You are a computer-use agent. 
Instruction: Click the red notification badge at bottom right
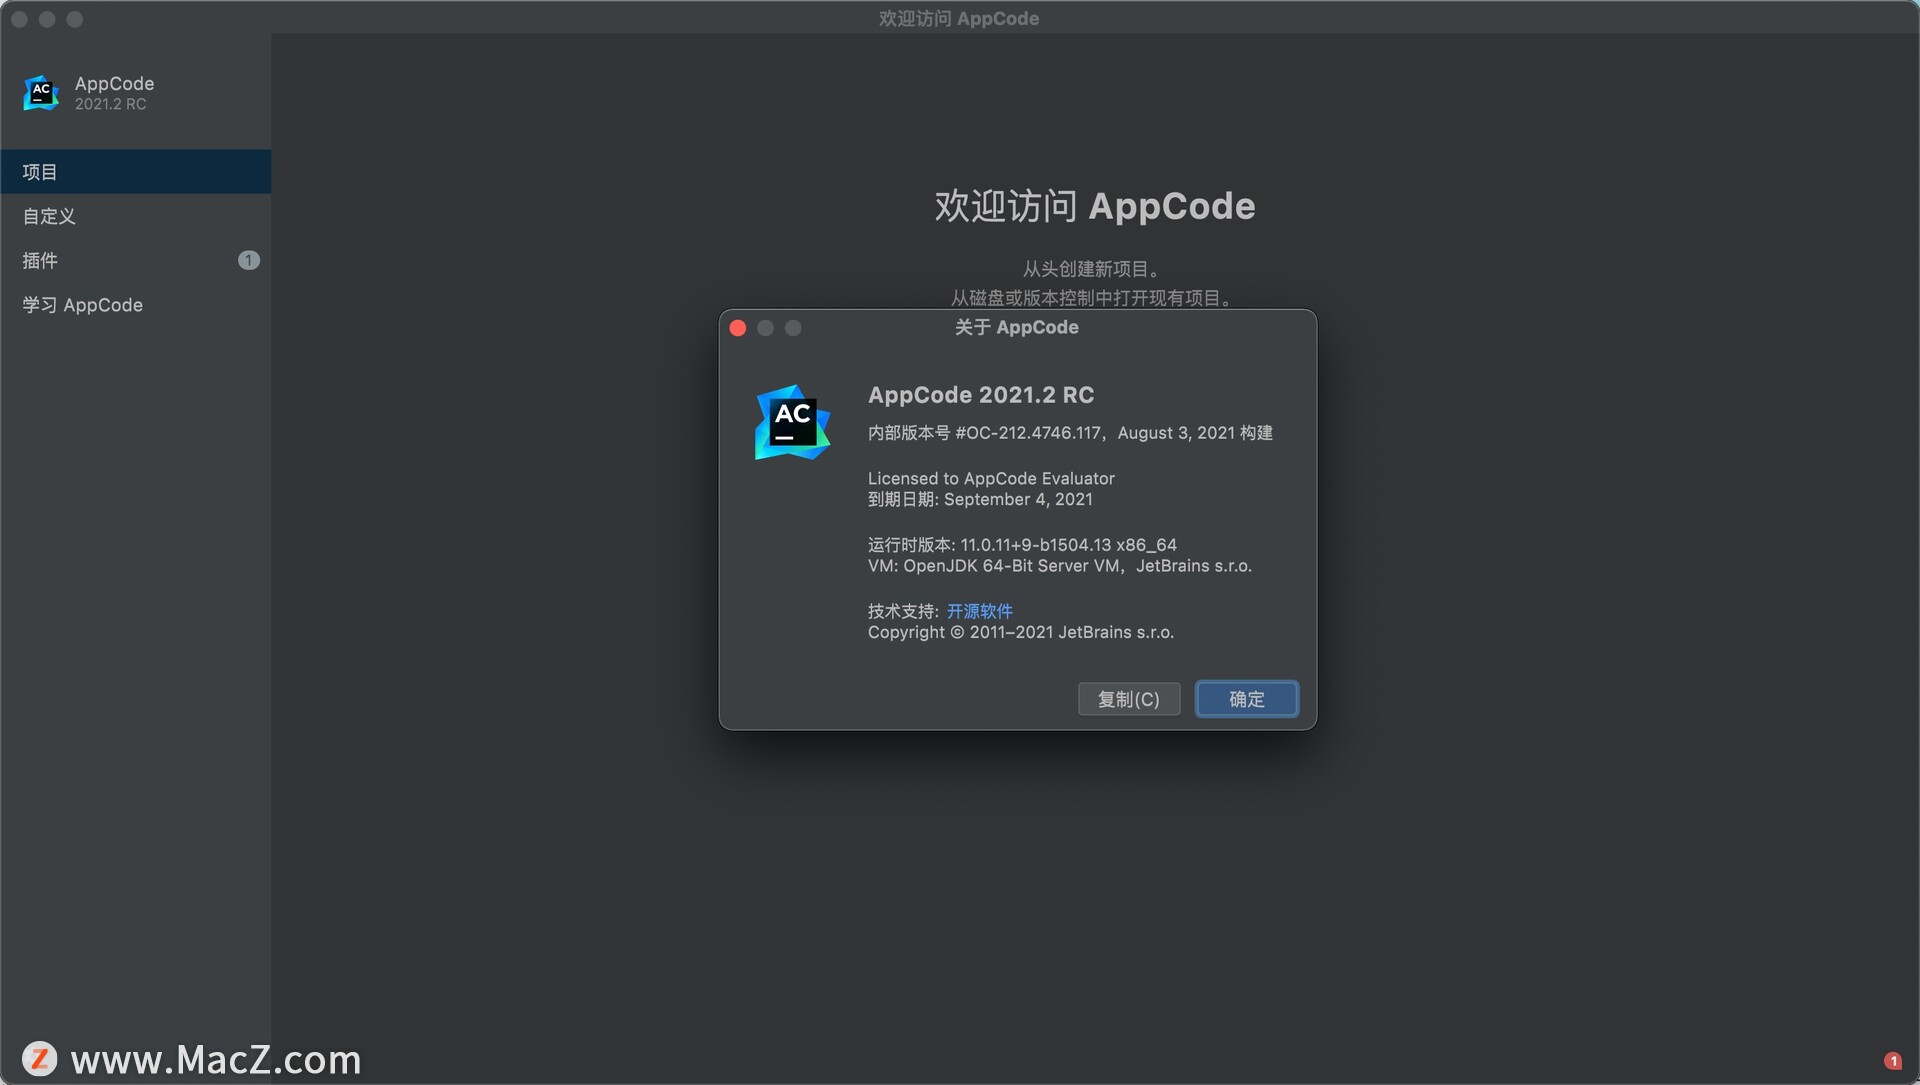coord(1892,1061)
